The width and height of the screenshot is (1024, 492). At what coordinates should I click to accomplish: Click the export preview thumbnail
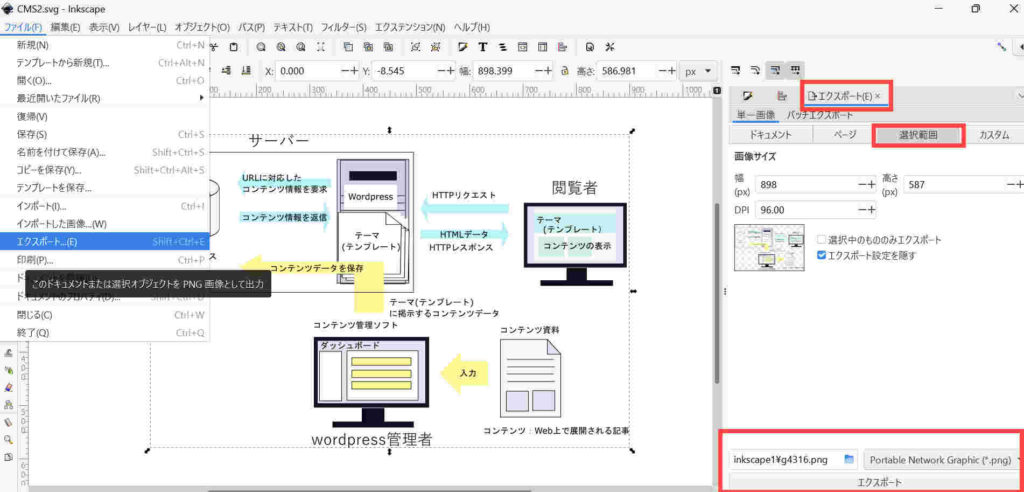coord(770,247)
